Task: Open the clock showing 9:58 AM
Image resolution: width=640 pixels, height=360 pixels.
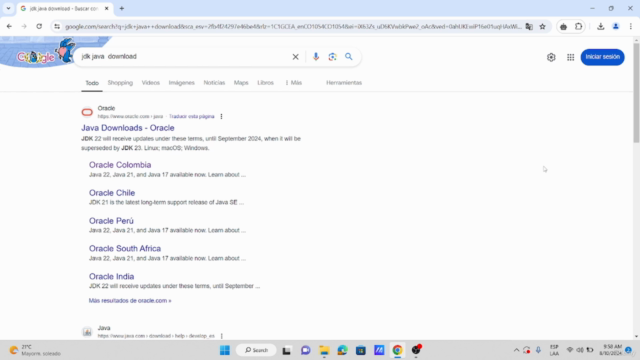Action: click(611, 350)
